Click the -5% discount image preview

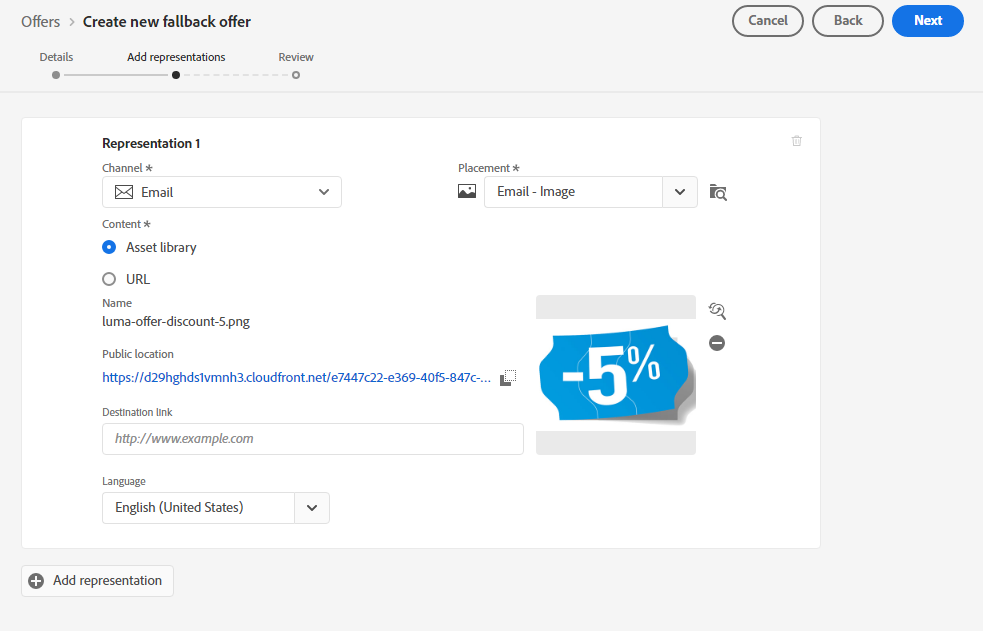coord(616,375)
